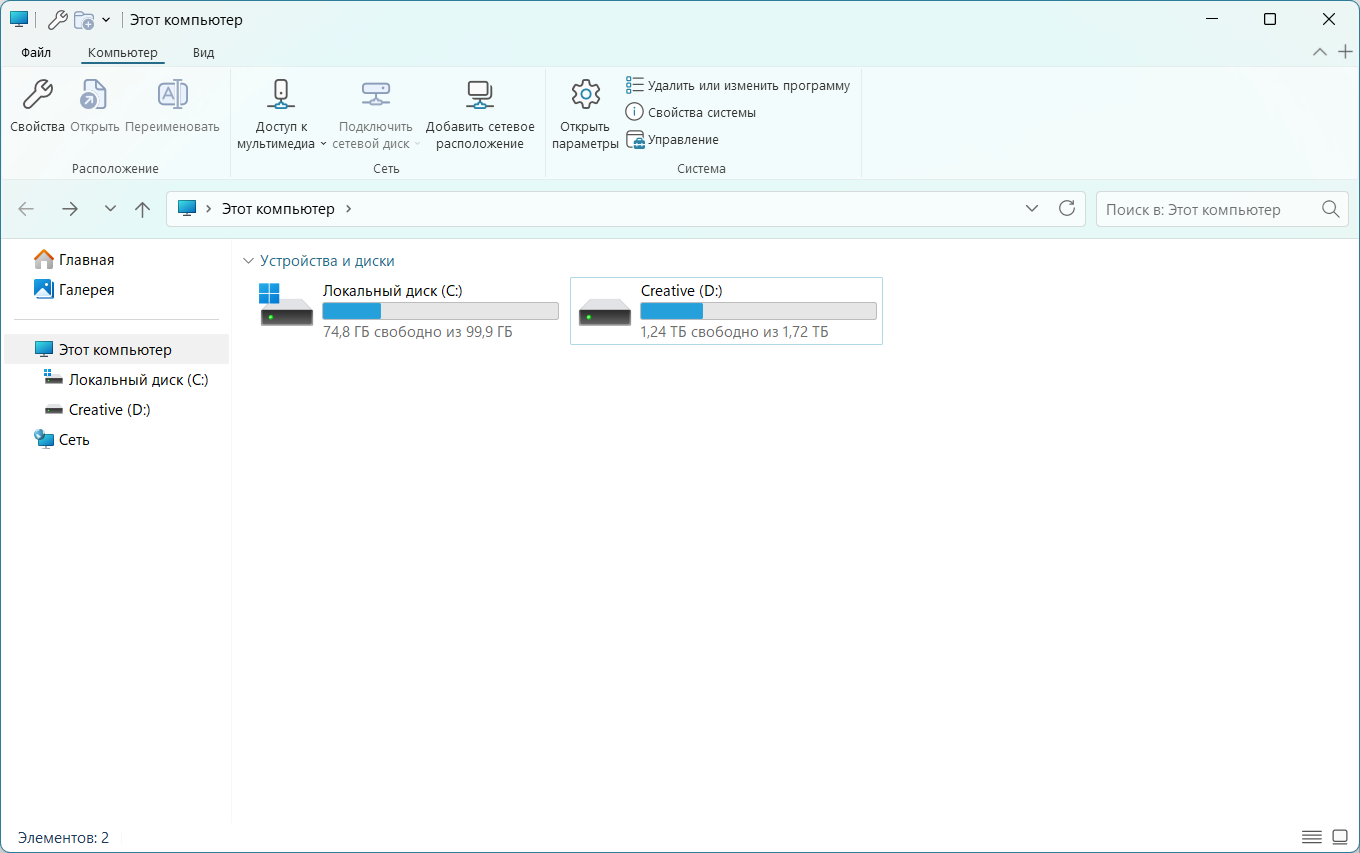Switch to the Компьютер ribbon tab
The width and height of the screenshot is (1360, 853).
click(x=123, y=53)
